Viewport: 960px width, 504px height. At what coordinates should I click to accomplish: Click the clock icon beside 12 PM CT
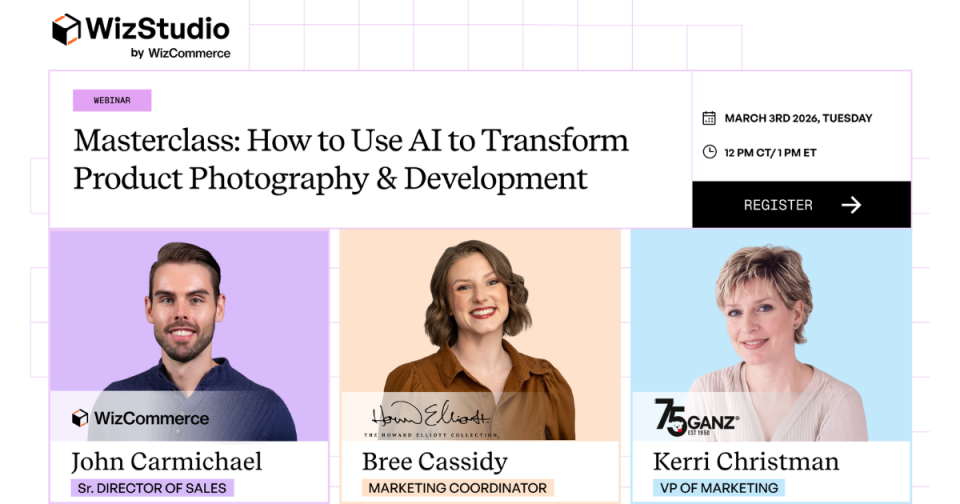pos(709,152)
